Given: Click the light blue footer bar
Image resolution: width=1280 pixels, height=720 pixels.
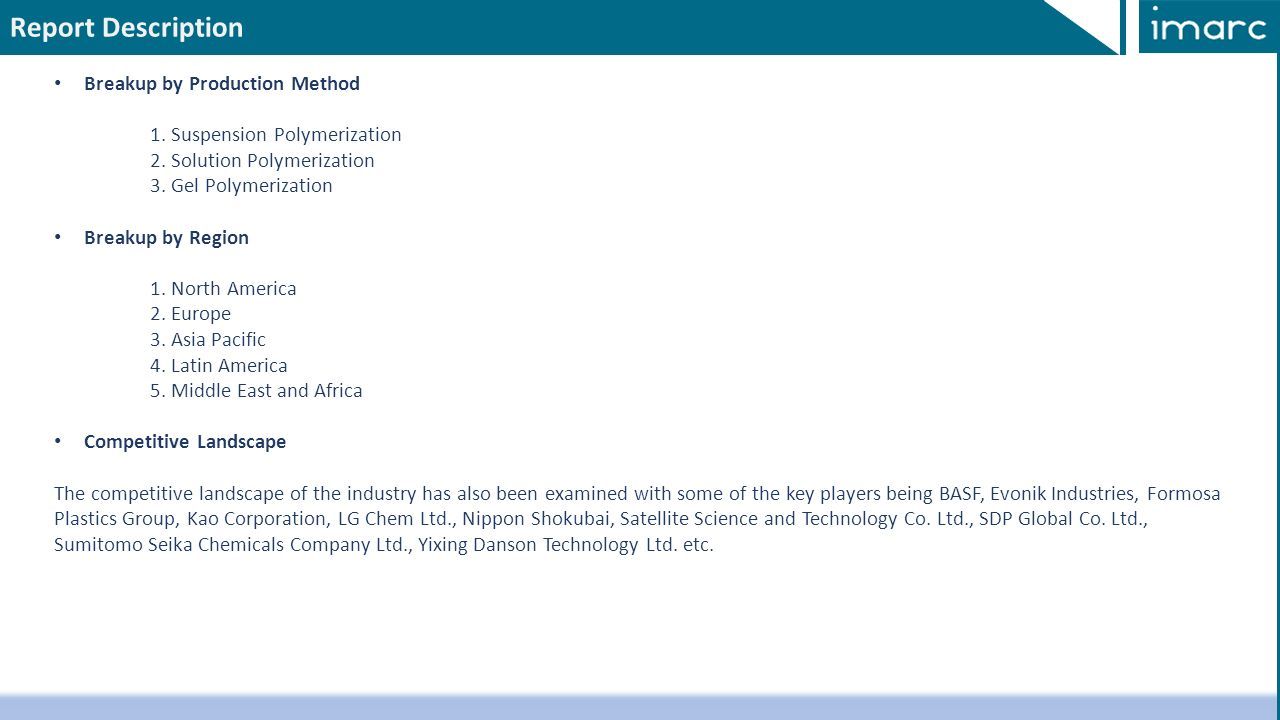Looking at the screenshot, I should 640,707.
